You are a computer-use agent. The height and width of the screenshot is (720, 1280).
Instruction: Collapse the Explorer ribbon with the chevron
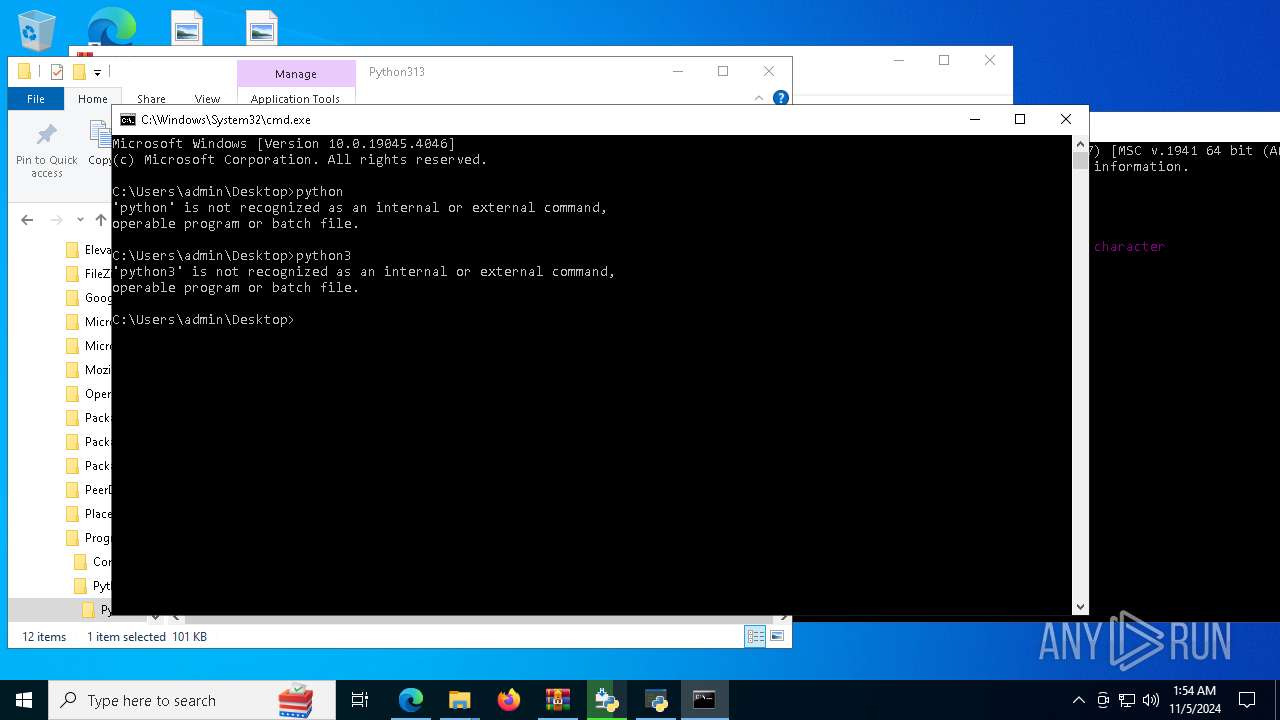click(x=759, y=98)
